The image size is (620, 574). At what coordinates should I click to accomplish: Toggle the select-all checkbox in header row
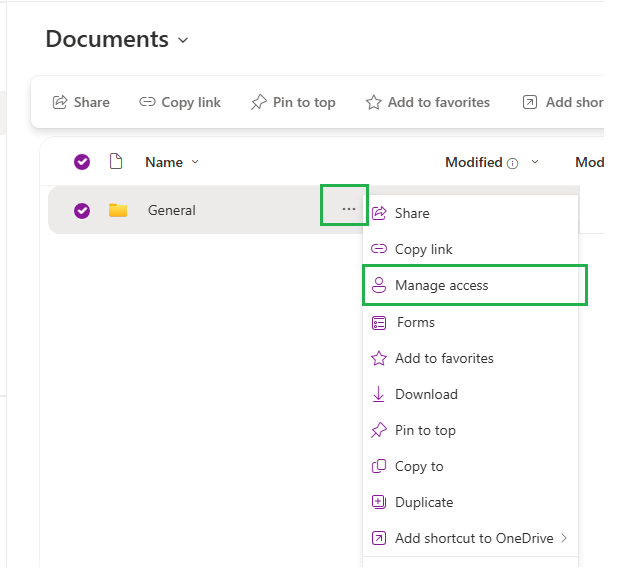click(x=82, y=162)
